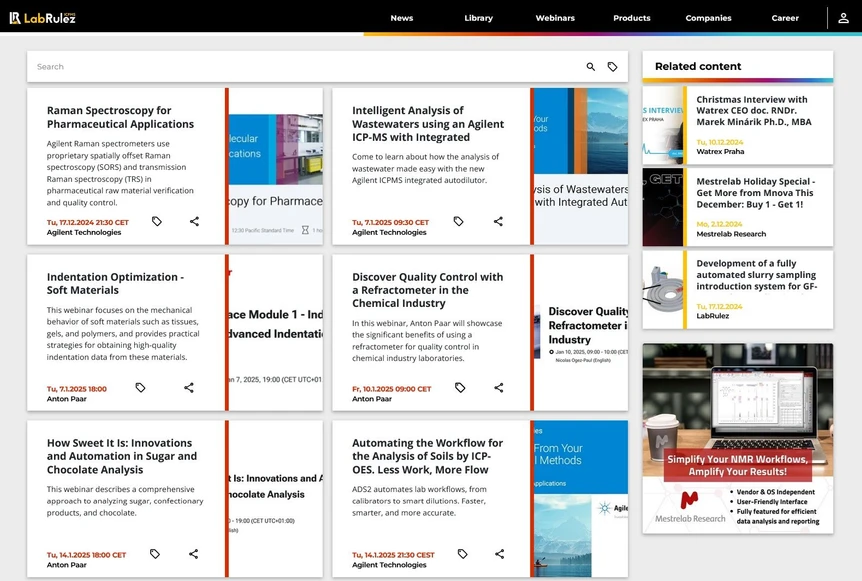Click the Soils ICP-OES webinar preview image

(581, 499)
